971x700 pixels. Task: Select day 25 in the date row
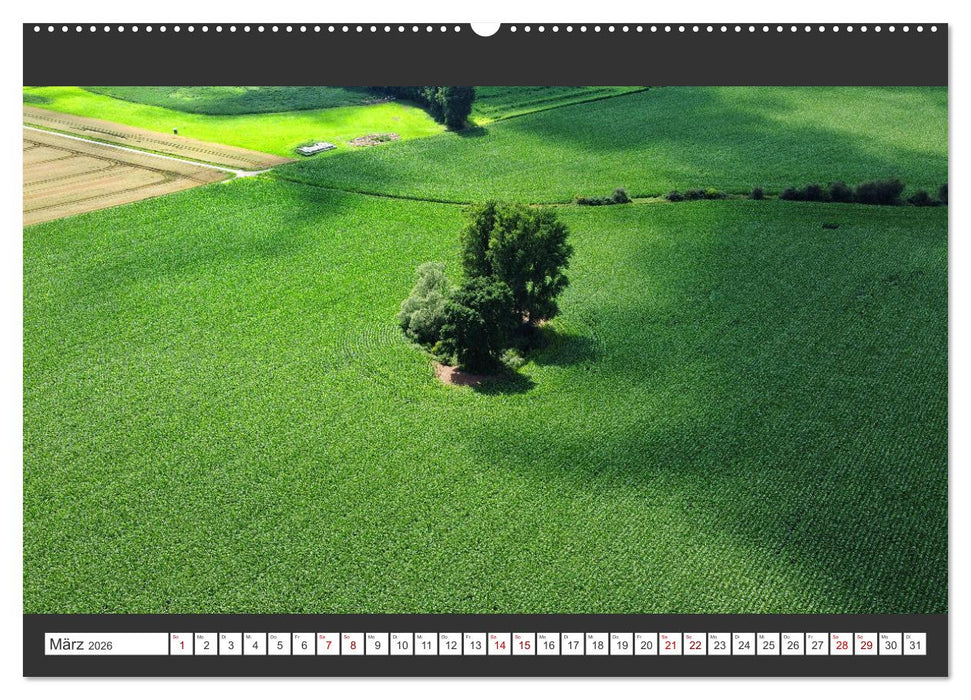point(767,645)
